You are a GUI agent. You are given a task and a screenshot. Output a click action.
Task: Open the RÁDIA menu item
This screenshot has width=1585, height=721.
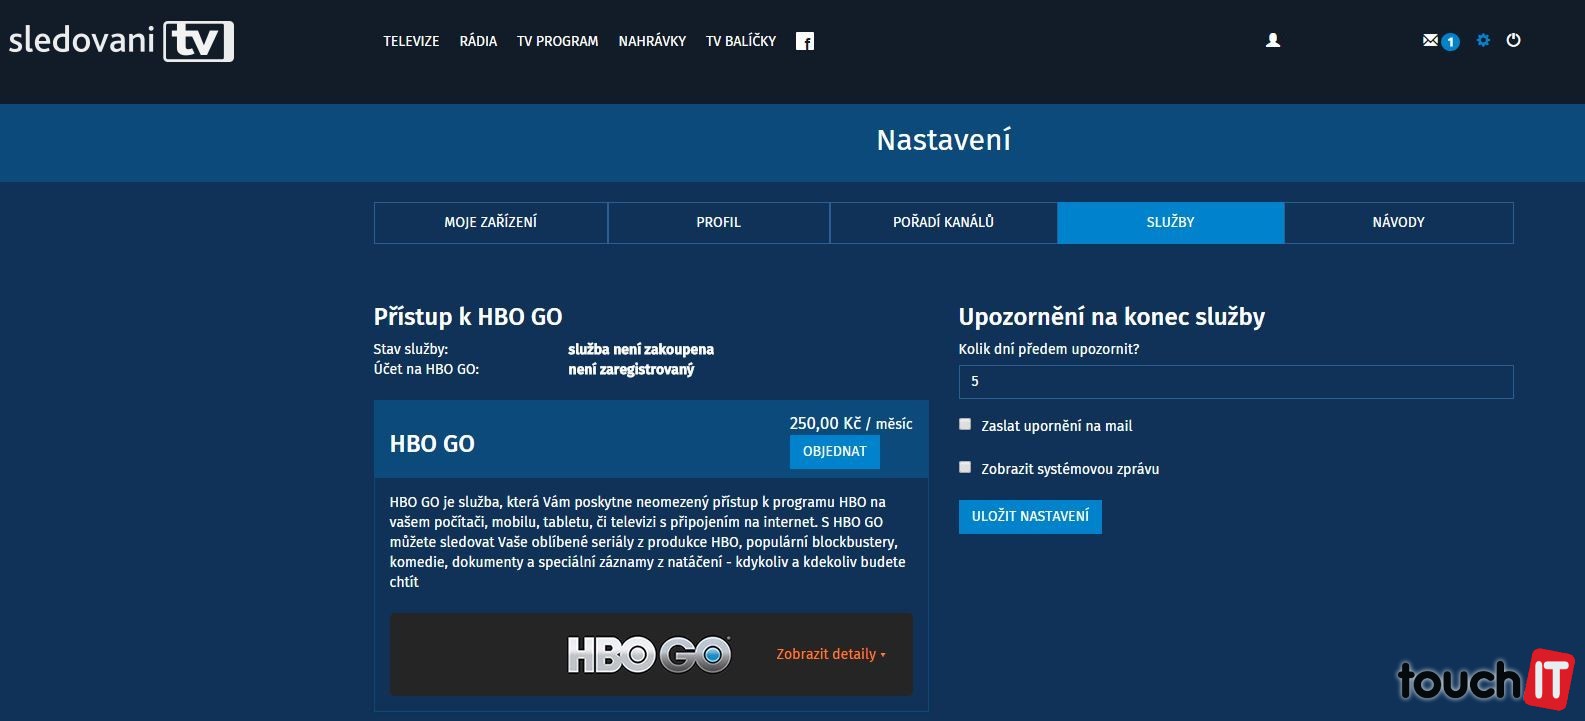pos(478,41)
